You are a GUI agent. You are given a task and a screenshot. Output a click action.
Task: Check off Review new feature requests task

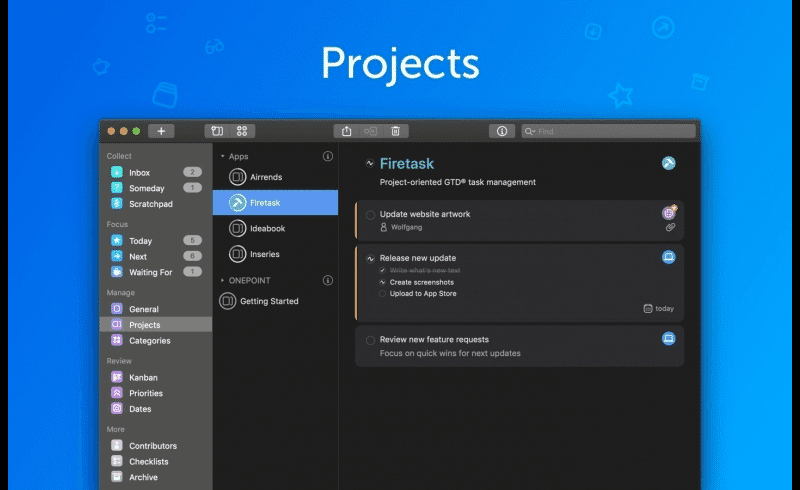coord(370,340)
